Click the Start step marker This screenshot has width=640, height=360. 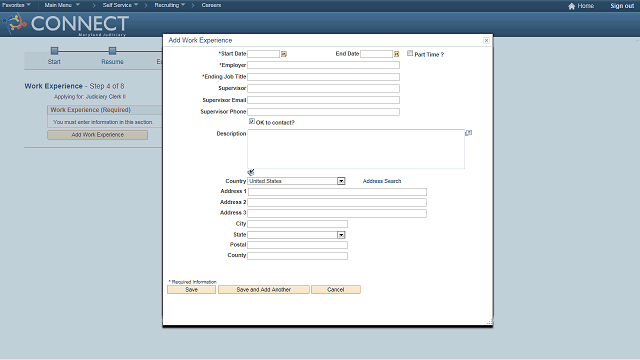[54, 51]
